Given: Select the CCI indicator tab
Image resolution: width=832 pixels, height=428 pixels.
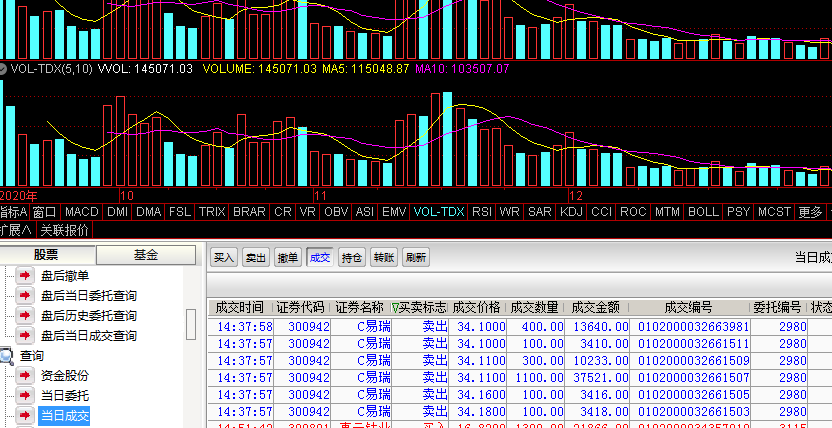Looking at the screenshot, I should (602, 212).
